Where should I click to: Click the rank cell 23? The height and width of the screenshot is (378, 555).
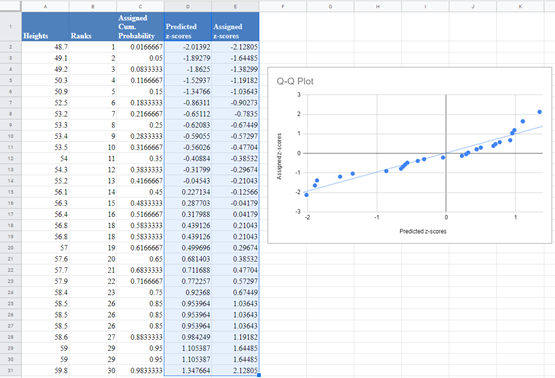[x=93, y=292]
